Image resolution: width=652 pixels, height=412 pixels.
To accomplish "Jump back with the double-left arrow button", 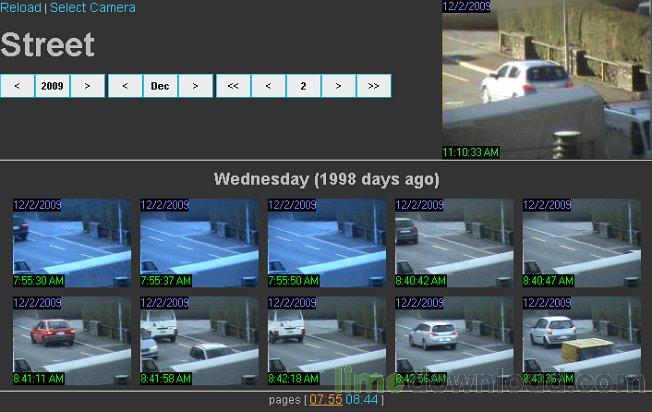I will (233, 86).
